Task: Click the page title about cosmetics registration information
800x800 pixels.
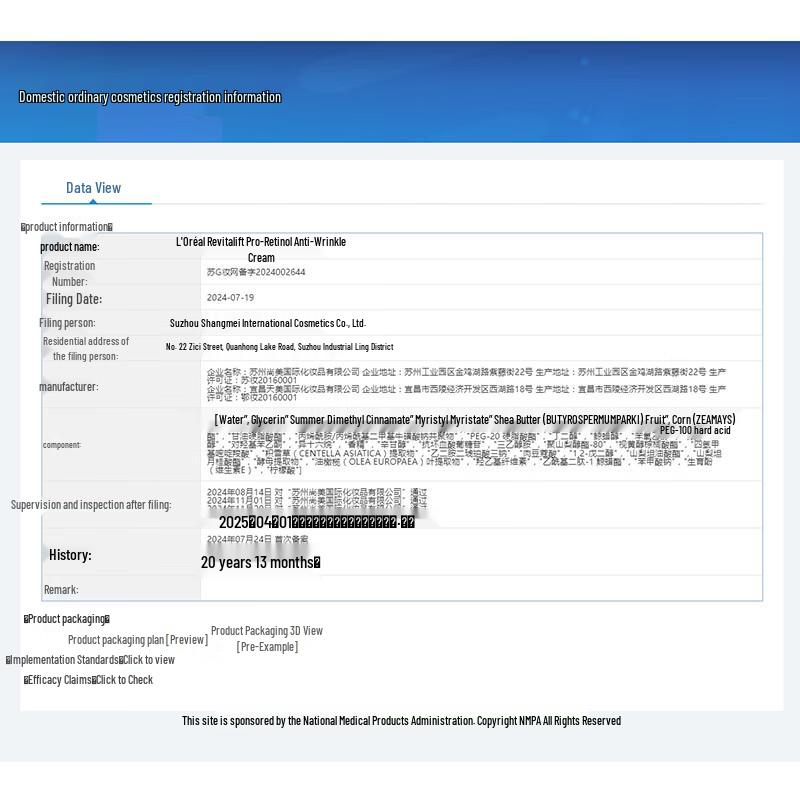Action: (x=150, y=97)
